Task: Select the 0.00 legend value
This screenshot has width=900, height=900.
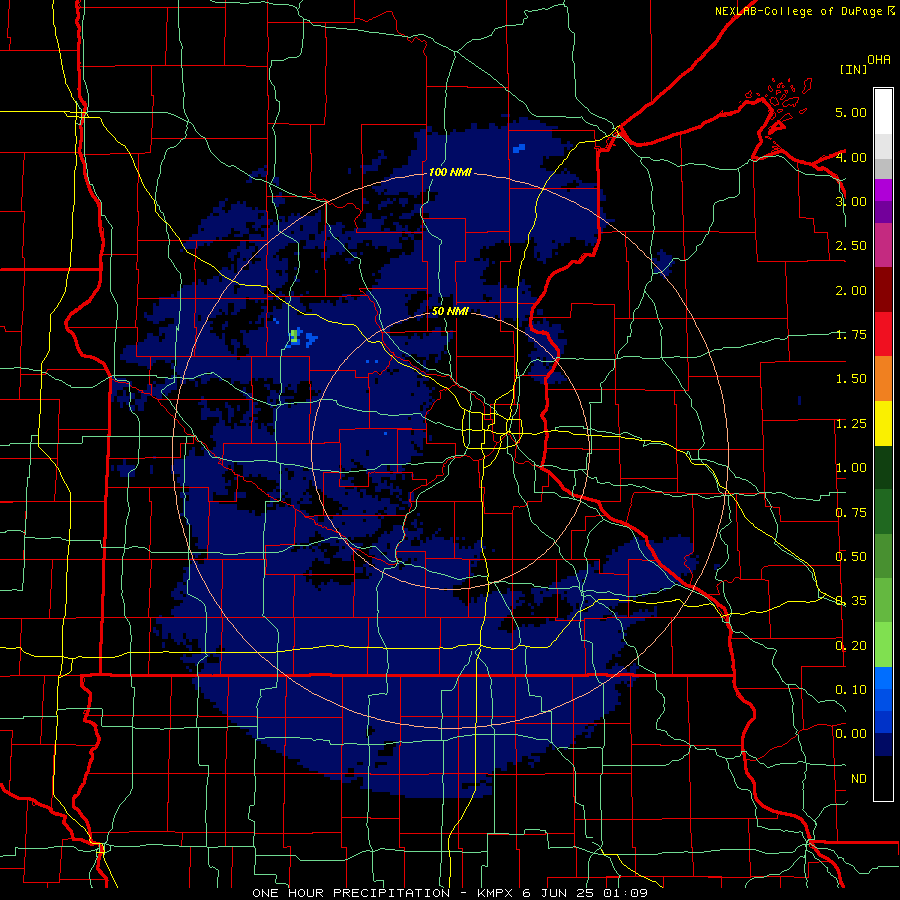Action: tap(851, 734)
